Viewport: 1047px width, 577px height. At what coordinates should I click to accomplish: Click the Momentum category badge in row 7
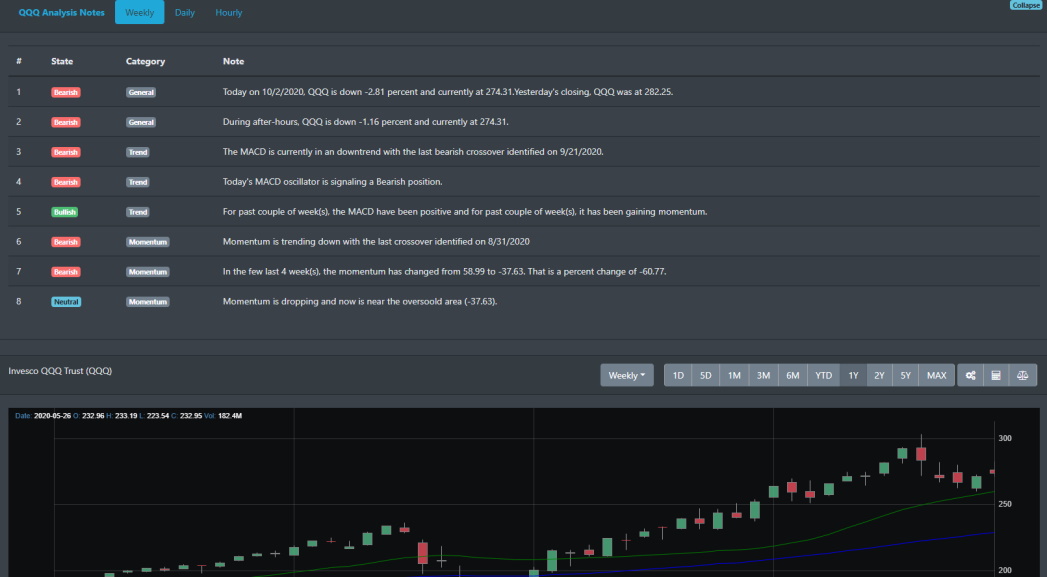point(148,272)
